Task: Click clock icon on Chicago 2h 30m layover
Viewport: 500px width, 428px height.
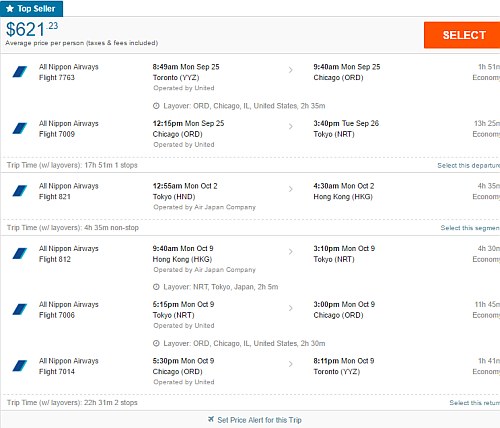Action: 156,343
